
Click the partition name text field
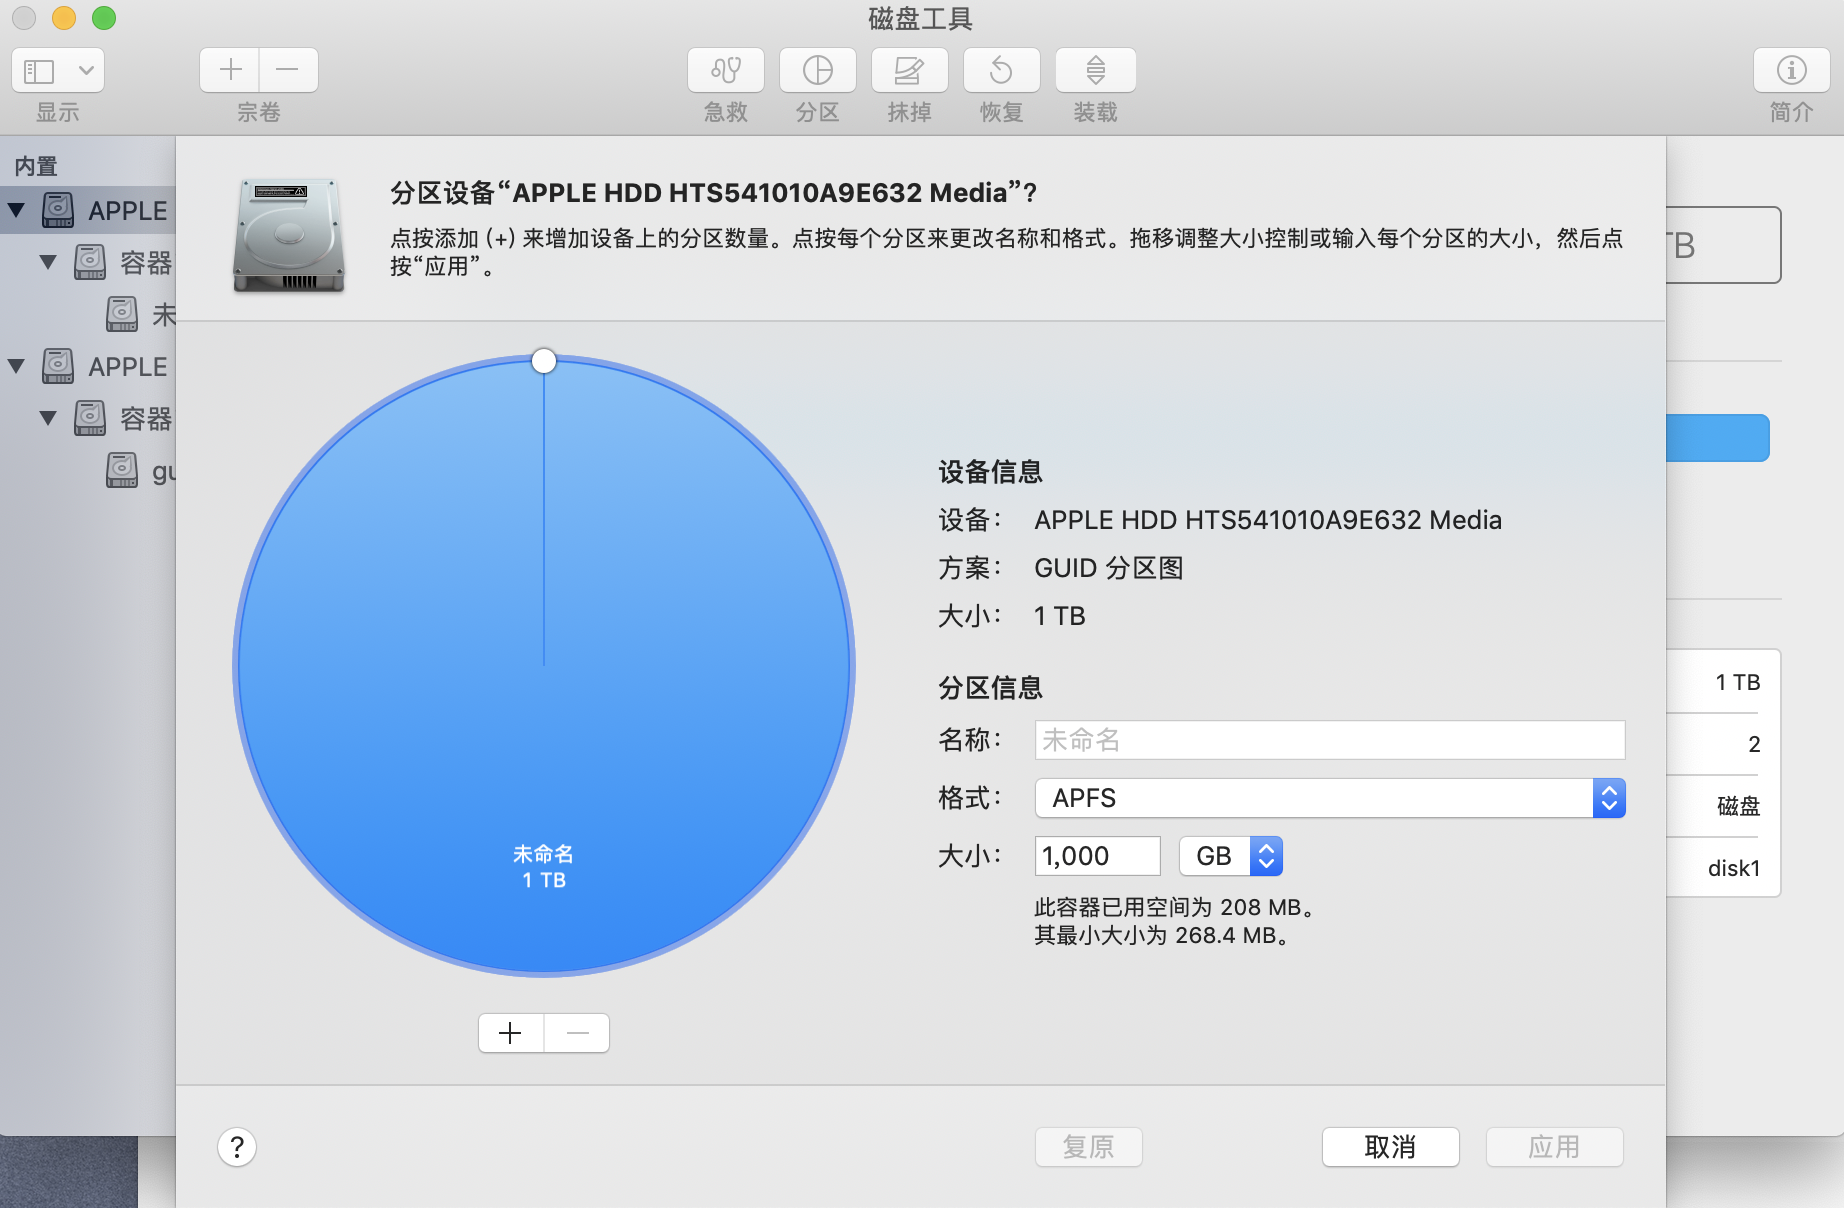point(1329,740)
